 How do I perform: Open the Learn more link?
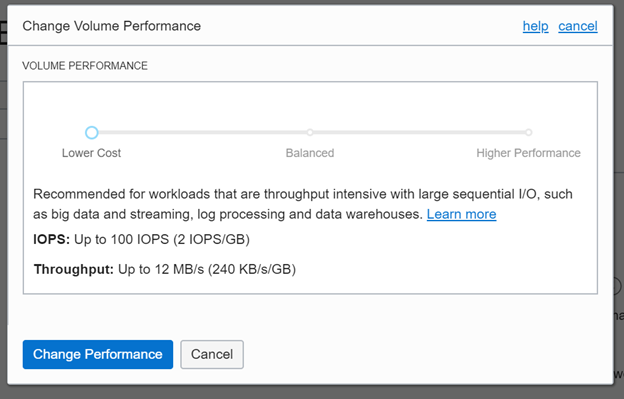coord(461,214)
